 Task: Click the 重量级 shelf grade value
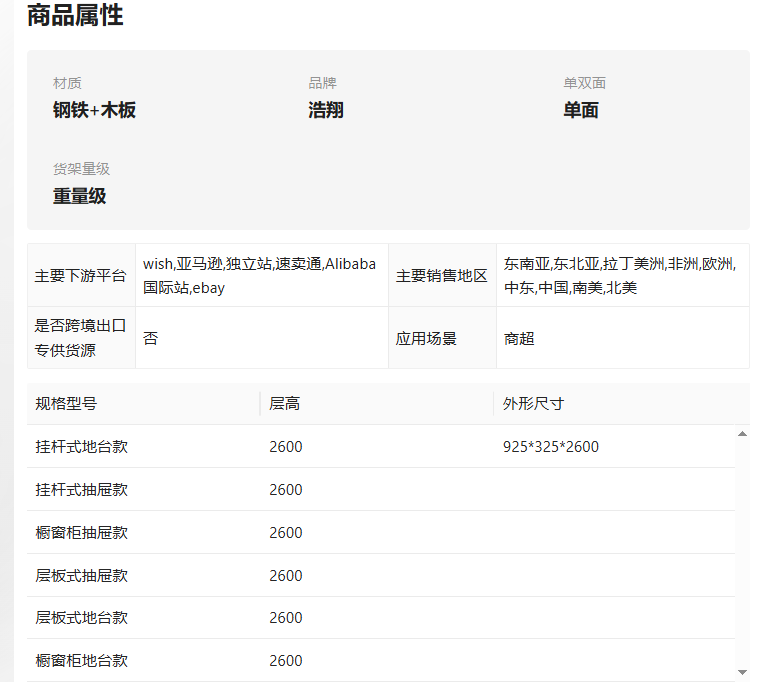coord(80,196)
